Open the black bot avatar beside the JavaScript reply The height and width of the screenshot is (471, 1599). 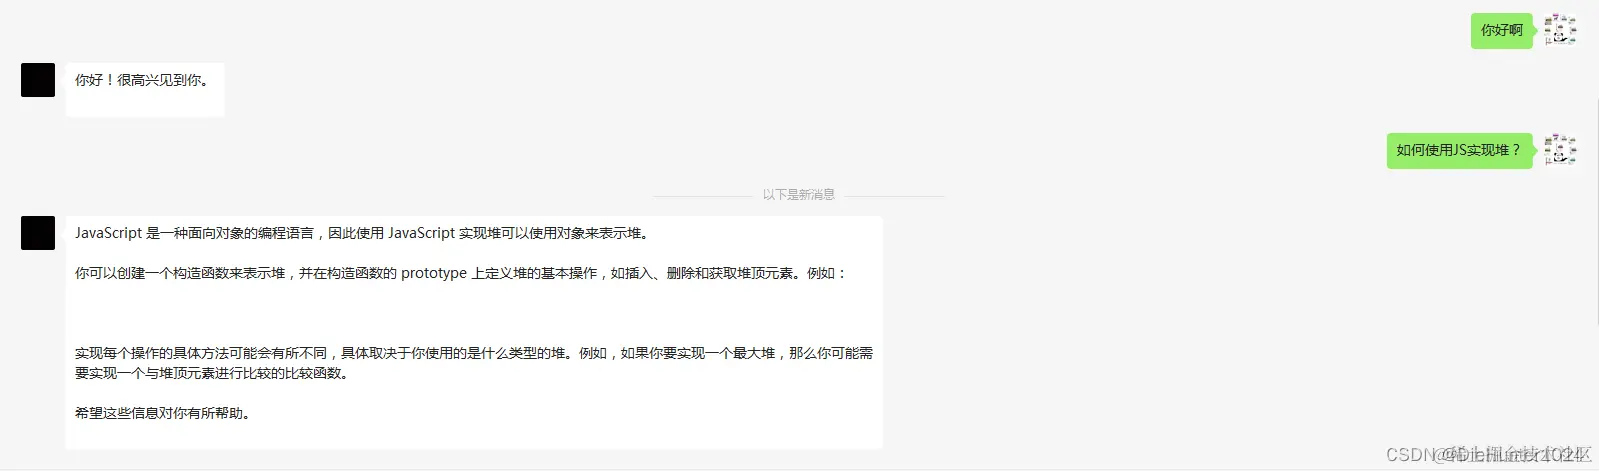click(x=38, y=233)
